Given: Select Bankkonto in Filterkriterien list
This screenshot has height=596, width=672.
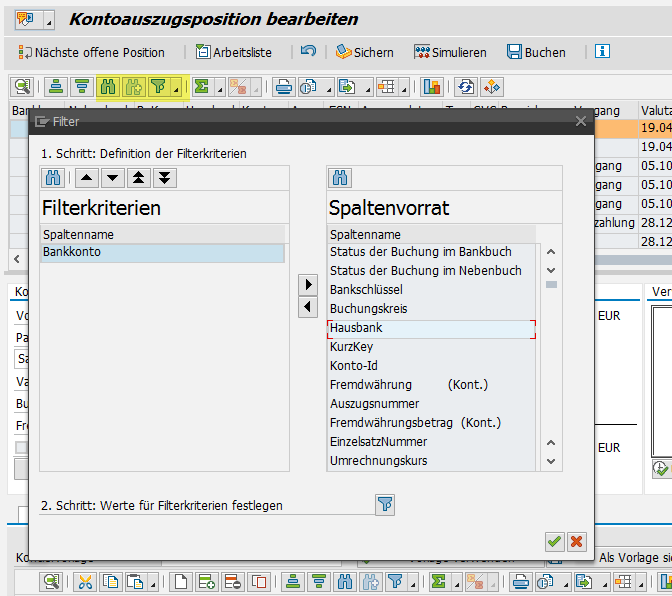Looking at the screenshot, I should pos(72,253).
